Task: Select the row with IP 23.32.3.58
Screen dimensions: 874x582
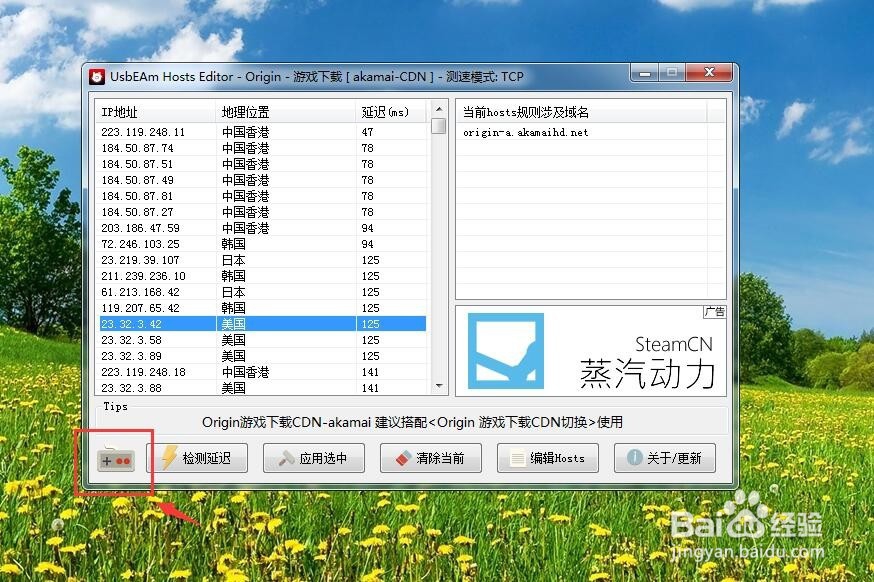Action: 263,340
